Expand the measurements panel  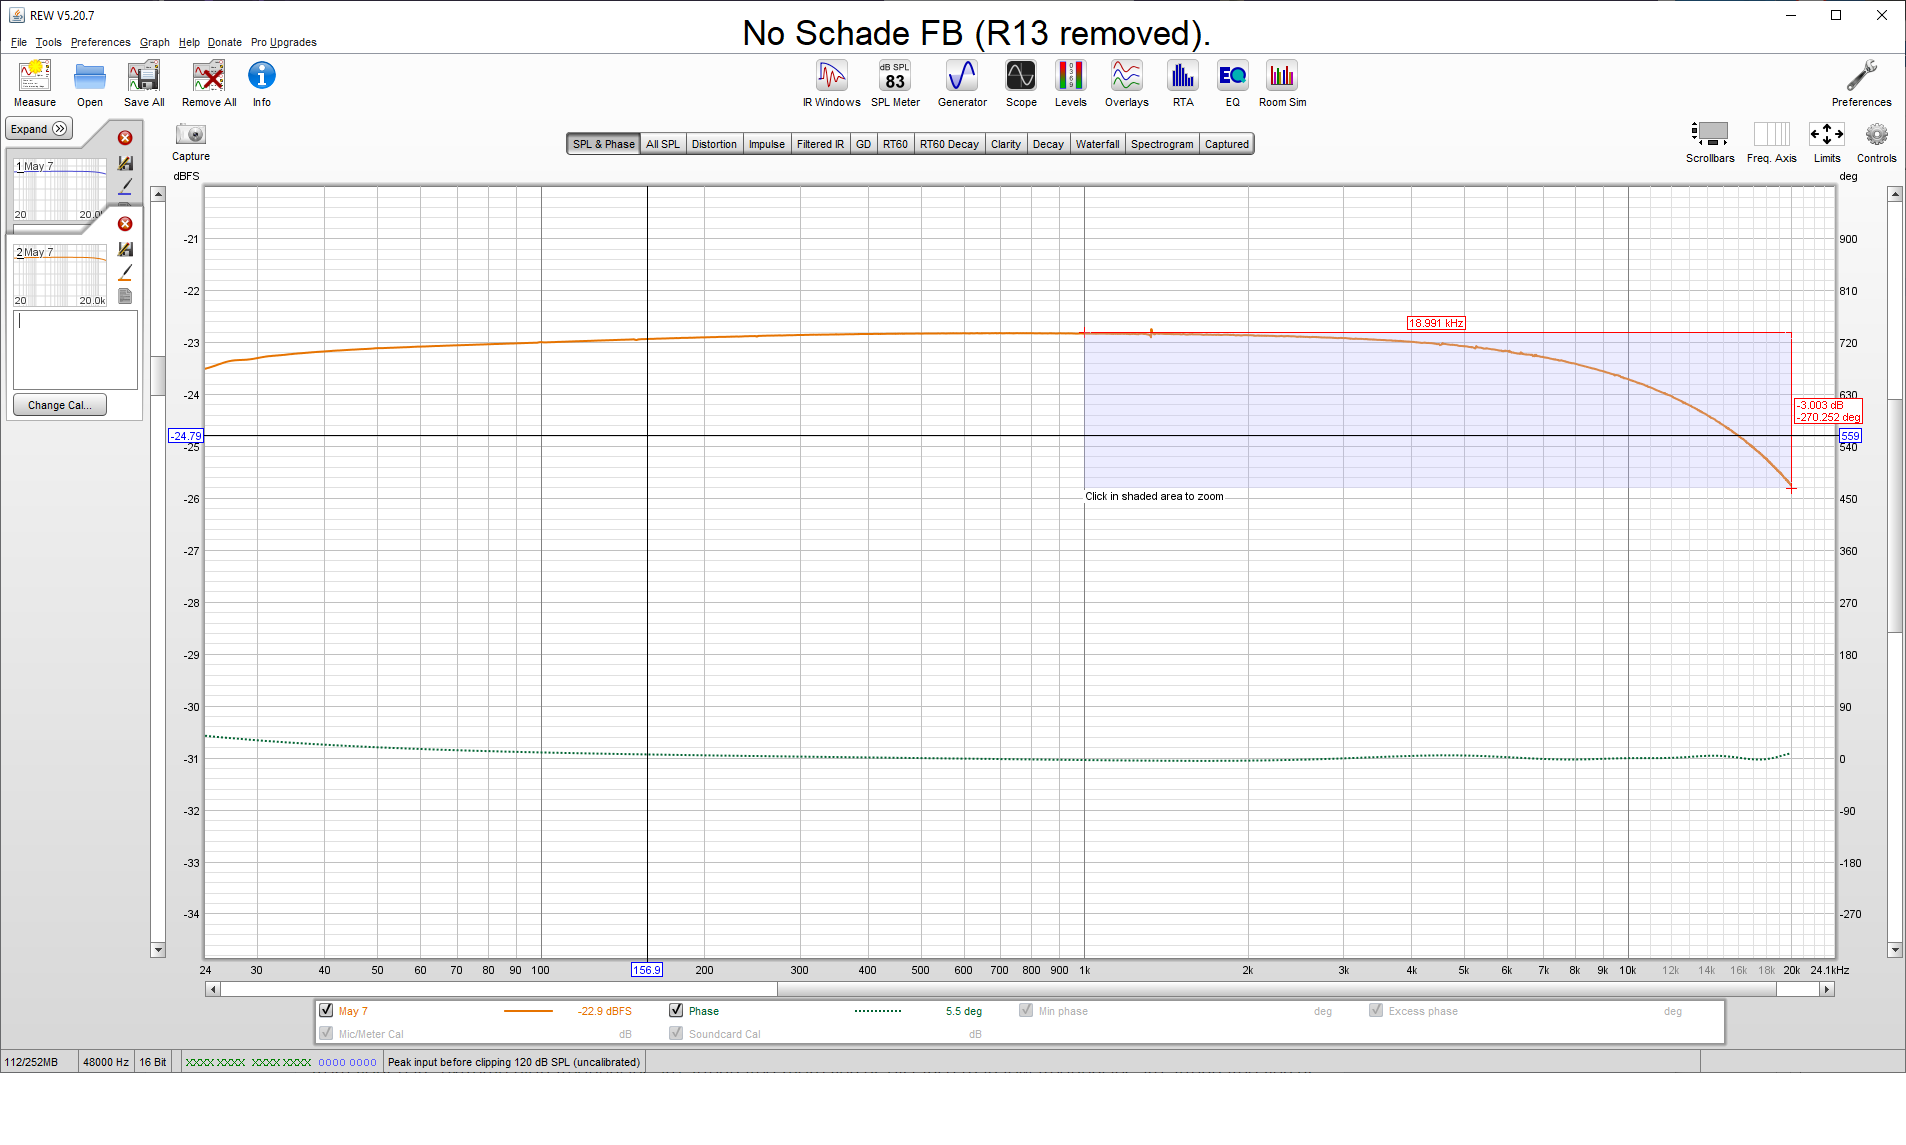point(39,129)
